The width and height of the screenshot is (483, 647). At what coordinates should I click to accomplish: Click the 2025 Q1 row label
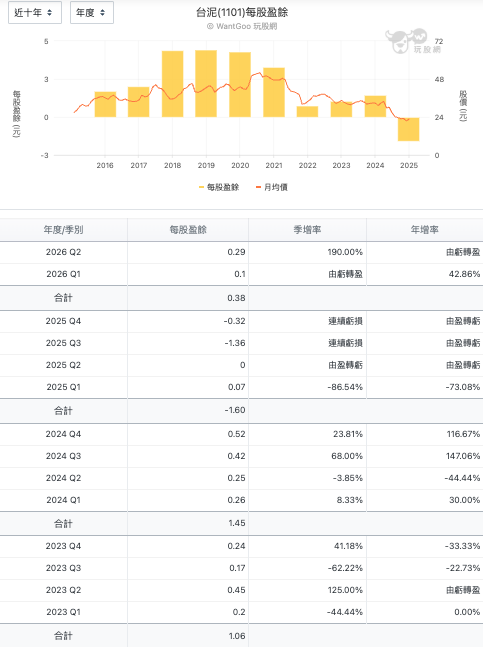click(x=64, y=387)
